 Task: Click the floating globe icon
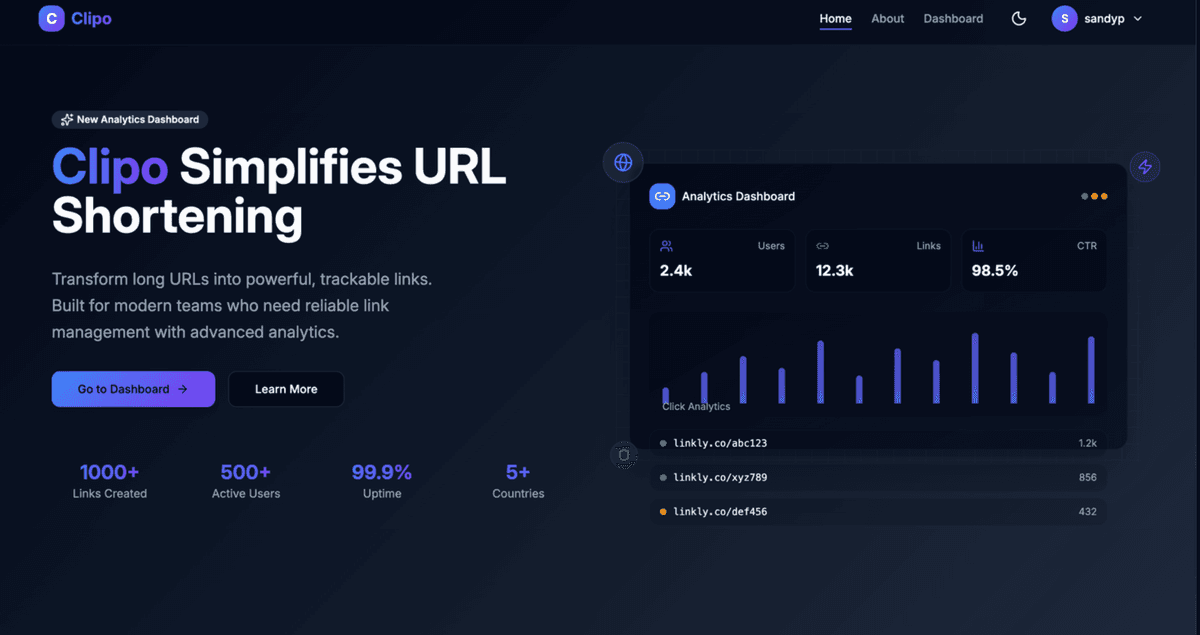pos(623,162)
